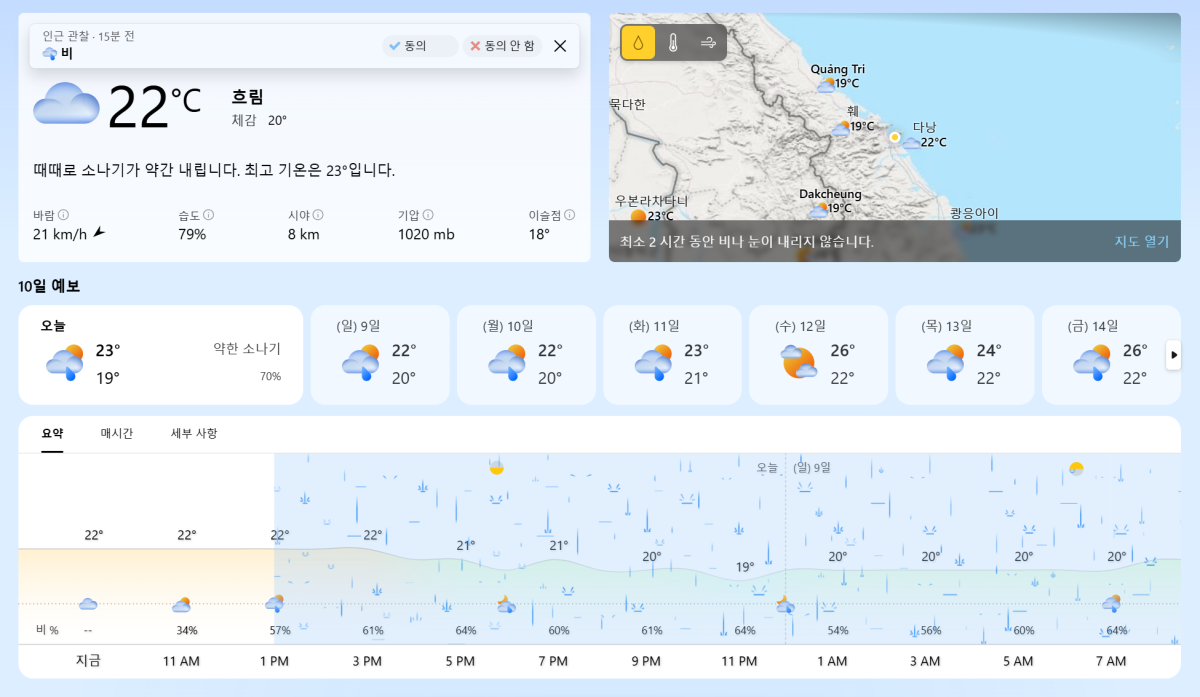
Task: Select the 오늘 forecast card
Action: [161, 355]
